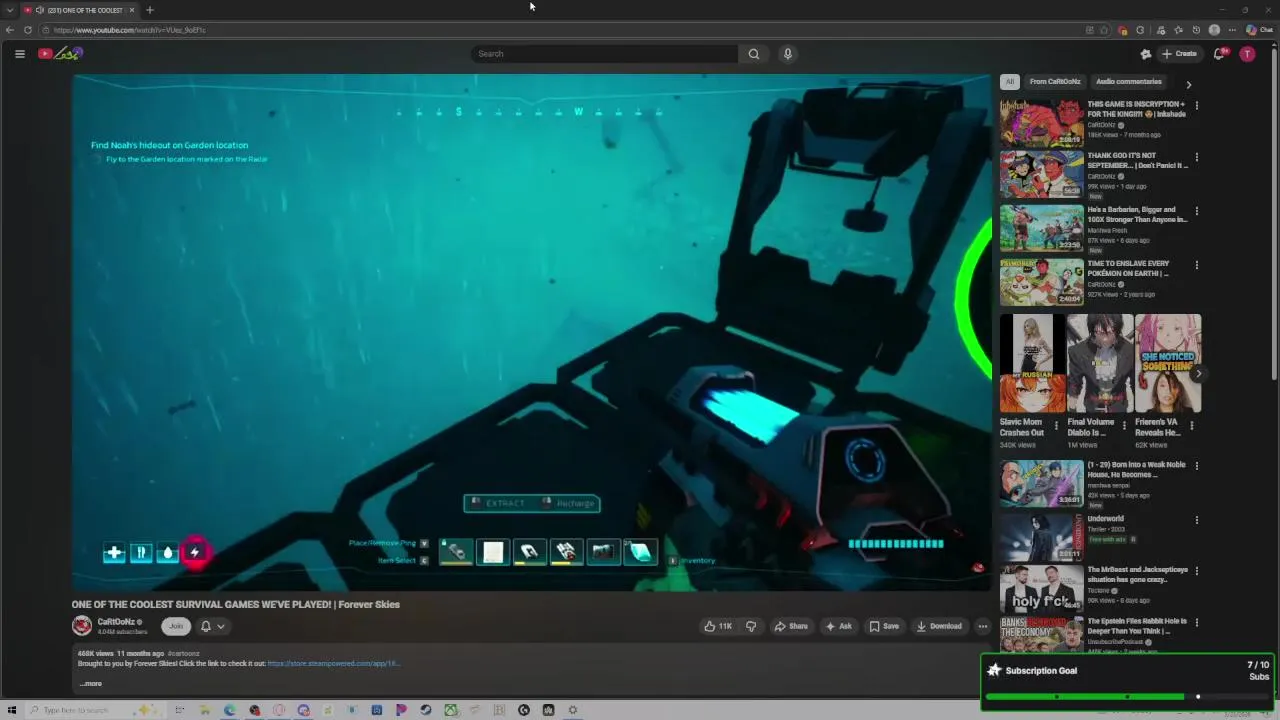
Task: Select Audio commentaries filter chip
Action: pos(1129,82)
